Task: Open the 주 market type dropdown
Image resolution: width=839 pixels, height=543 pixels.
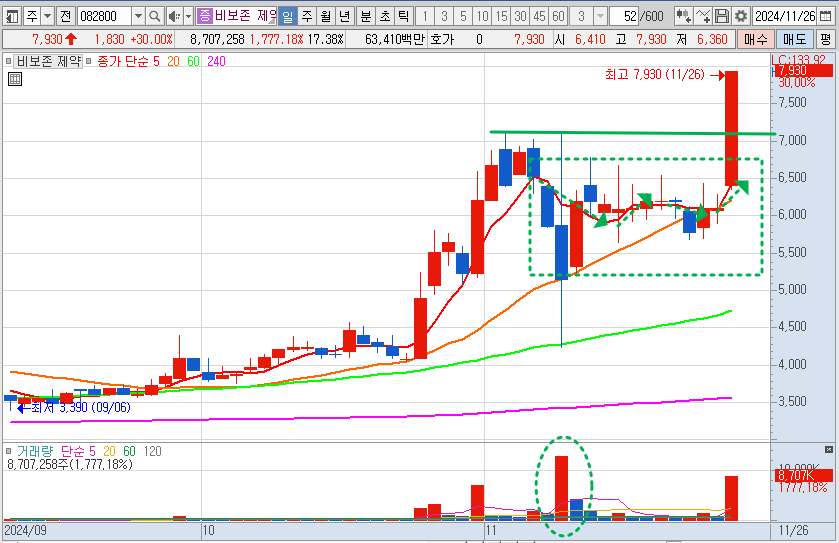Action: [47, 17]
